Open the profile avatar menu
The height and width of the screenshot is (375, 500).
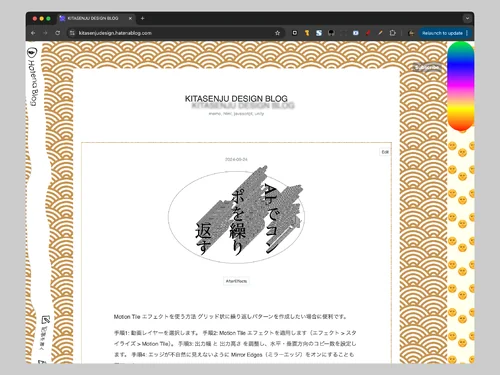pos(411,33)
